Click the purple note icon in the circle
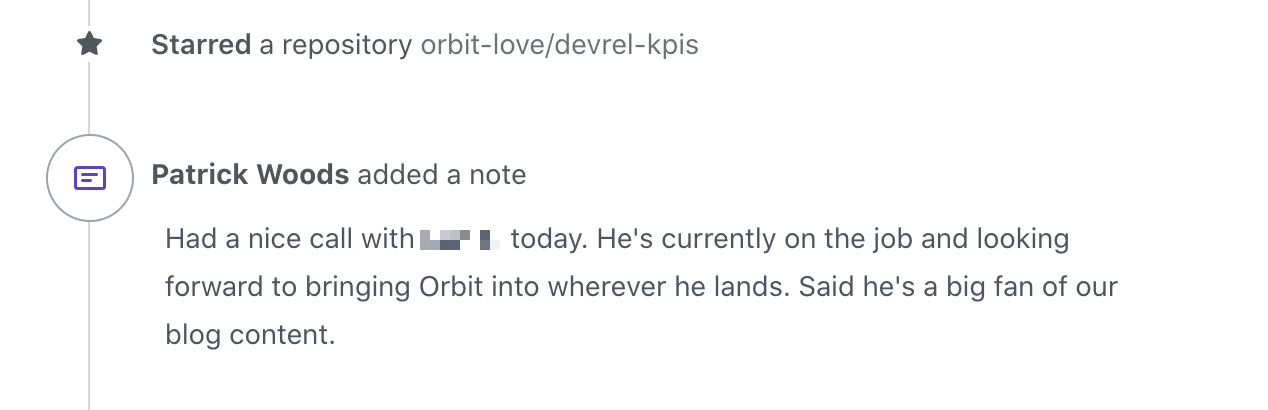 [90, 178]
